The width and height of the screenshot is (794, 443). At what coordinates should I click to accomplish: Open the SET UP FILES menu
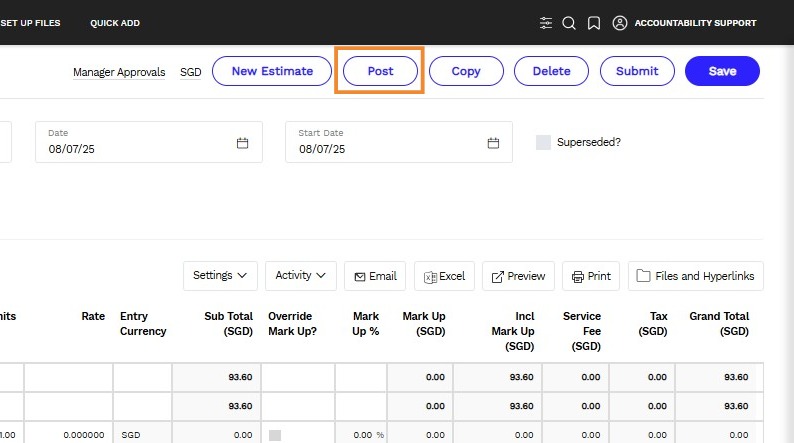[30, 23]
